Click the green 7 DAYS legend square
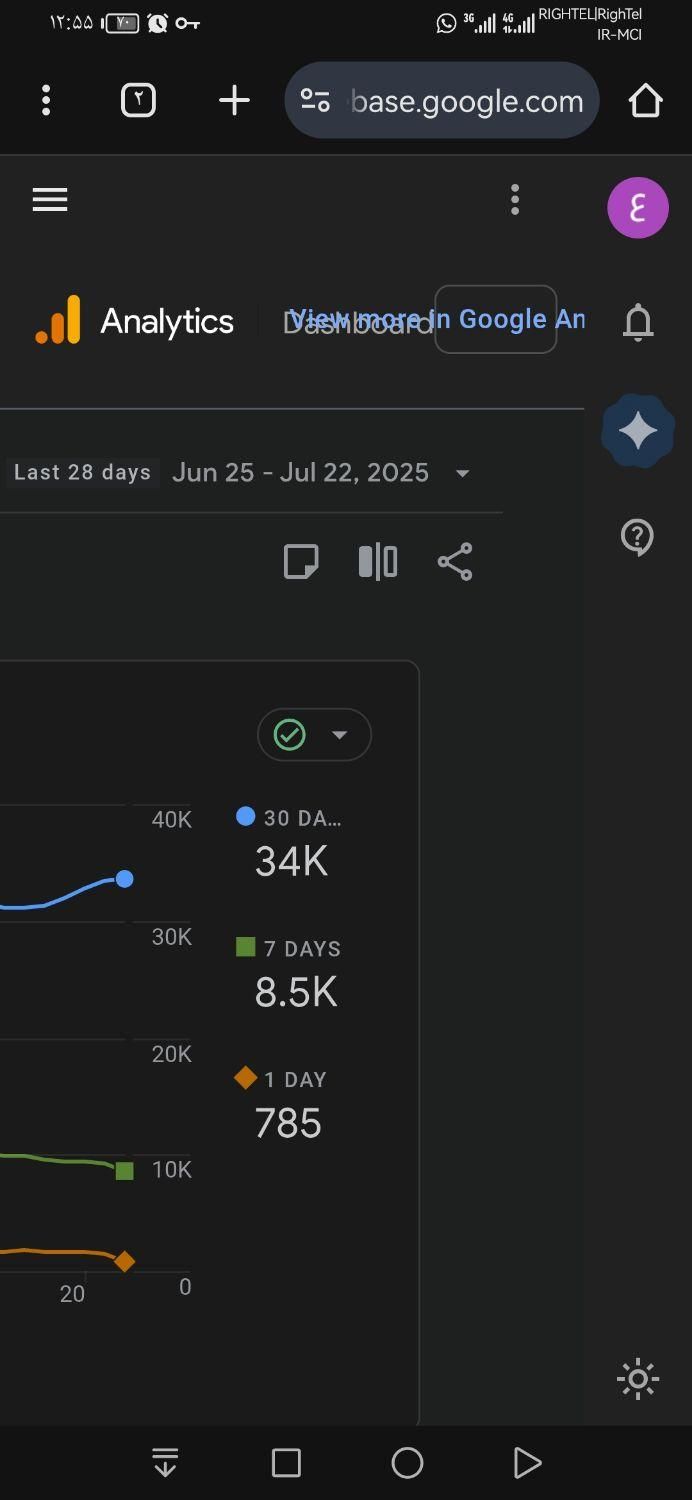This screenshot has width=692, height=1500. click(x=245, y=947)
